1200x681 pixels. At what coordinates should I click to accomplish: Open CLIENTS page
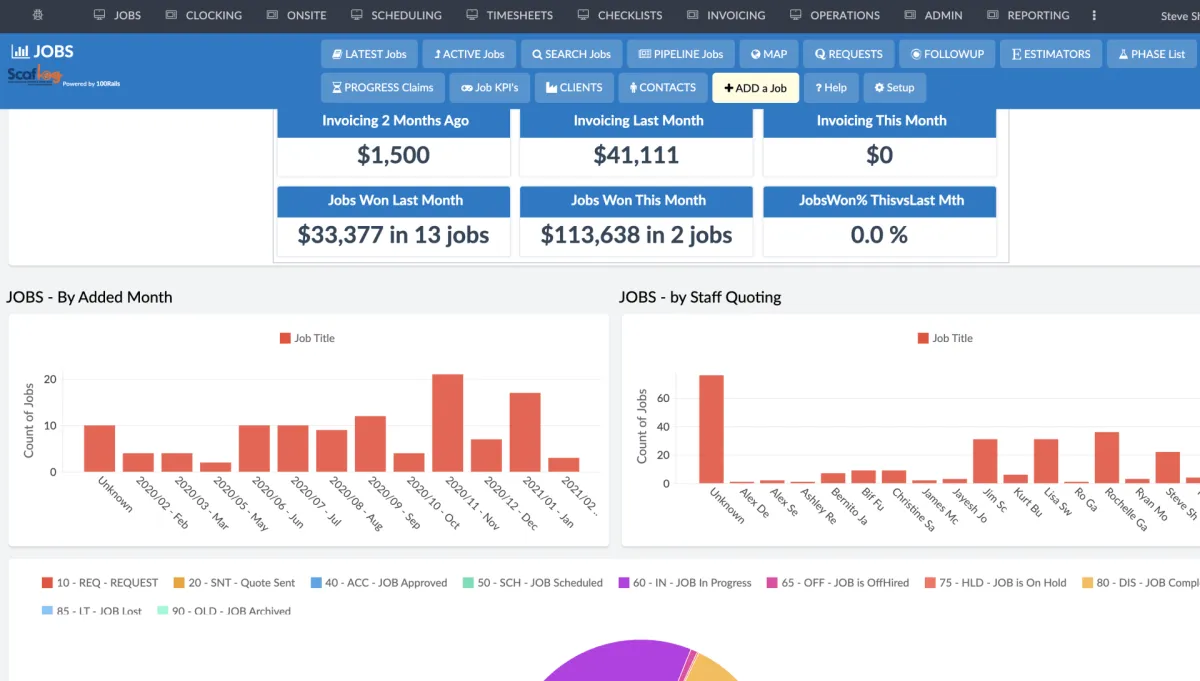pyautogui.click(x=574, y=88)
